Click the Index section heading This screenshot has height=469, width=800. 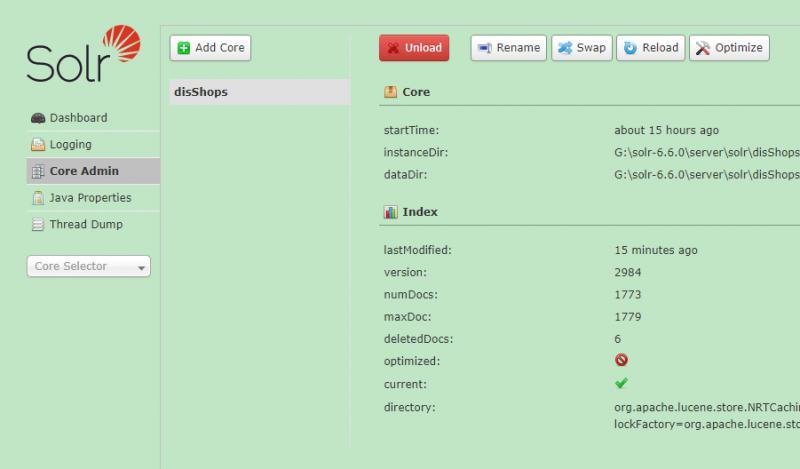420,212
